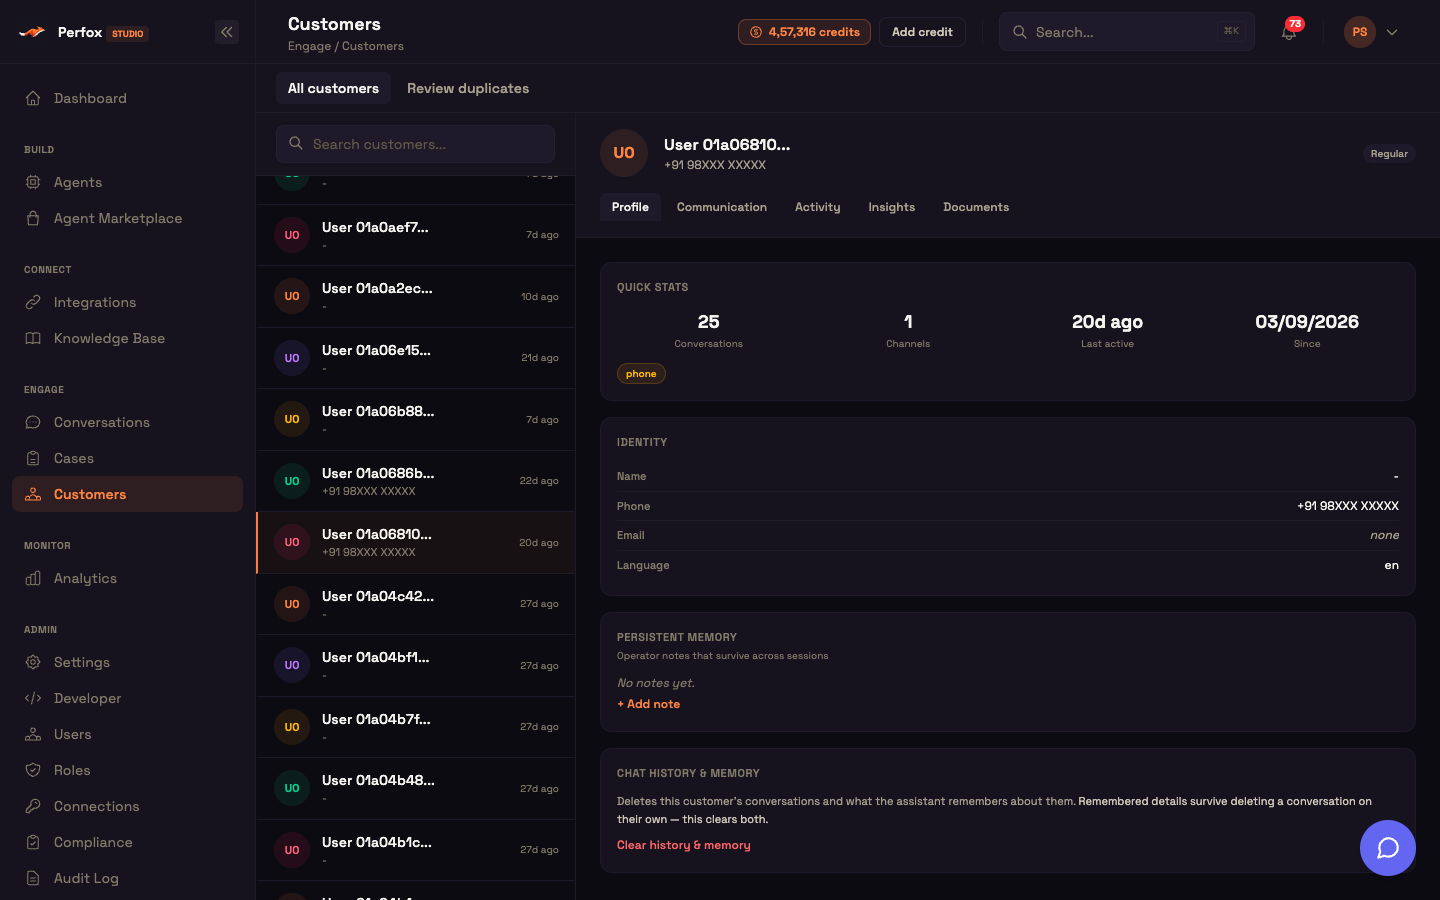Open the Audit Log icon
The width and height of the screenshot is (1440, 900).
tap(33, 878)
